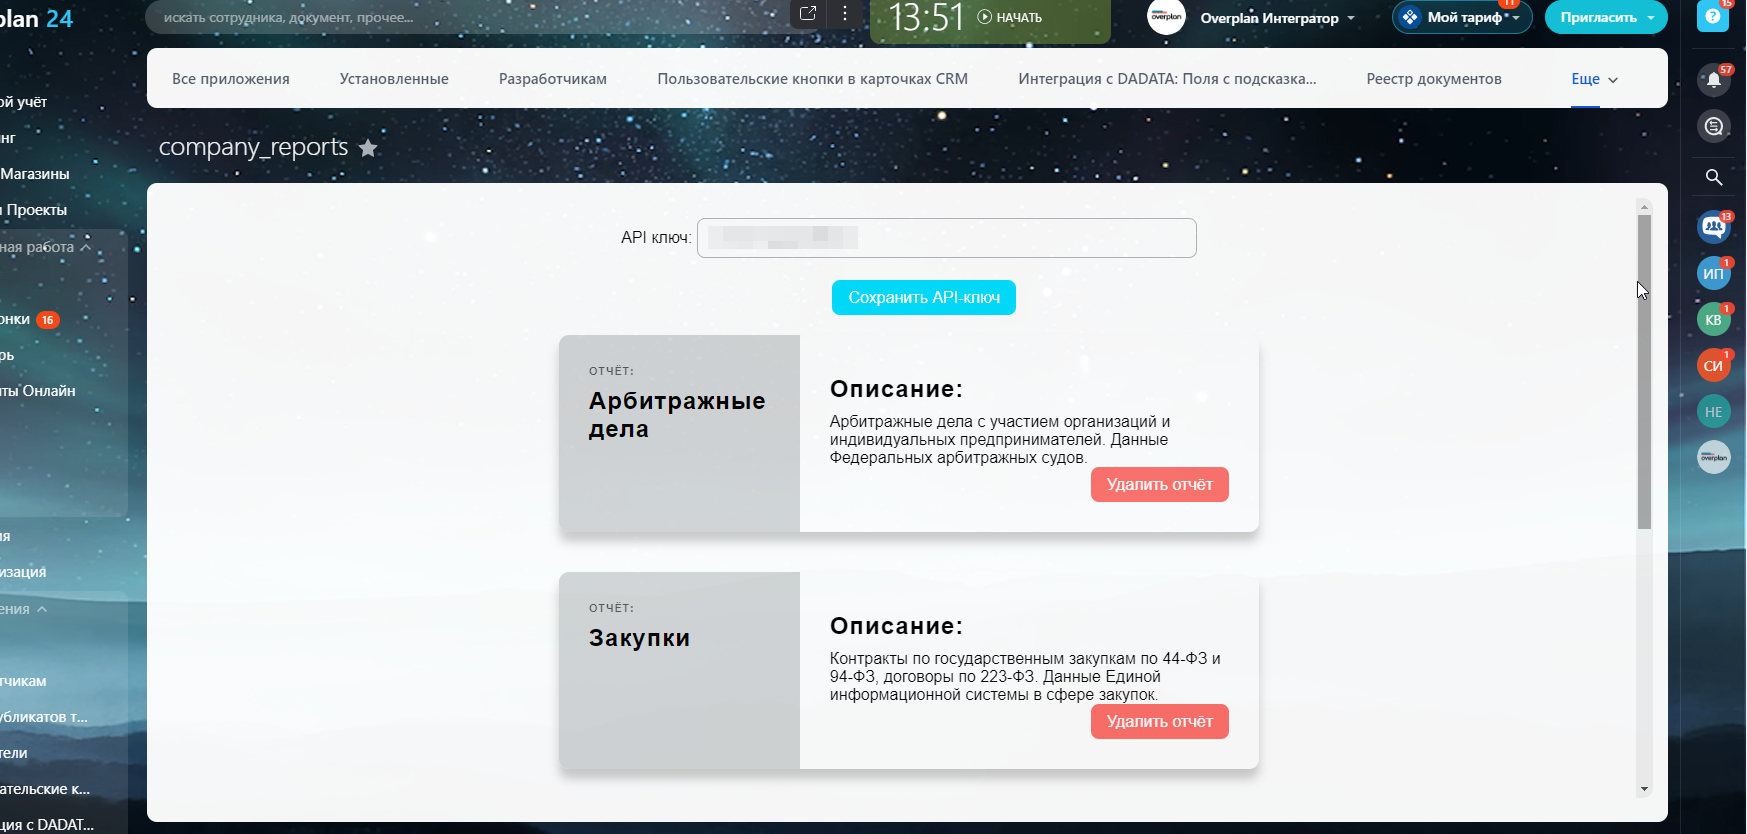Open the Реестр документов tab
This screenshot has width=1747, height=834.
(x=1433, y=79)
